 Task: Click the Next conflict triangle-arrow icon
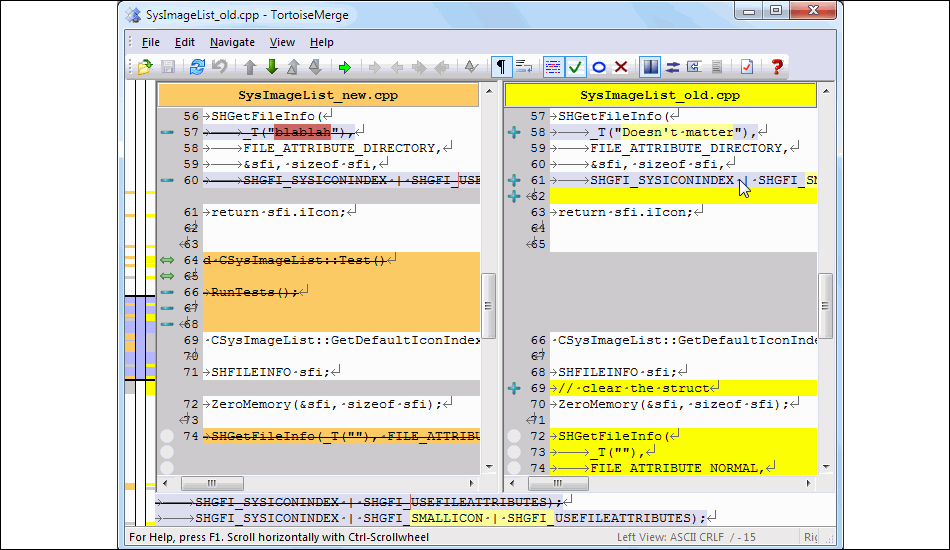[315, 67]
